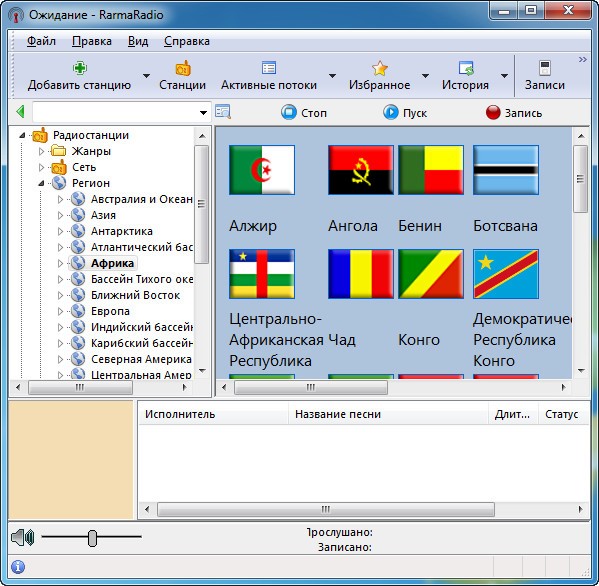599x586 pixels.
Task: Select the Botswana flag thumbnail
Action: [506, 170]
